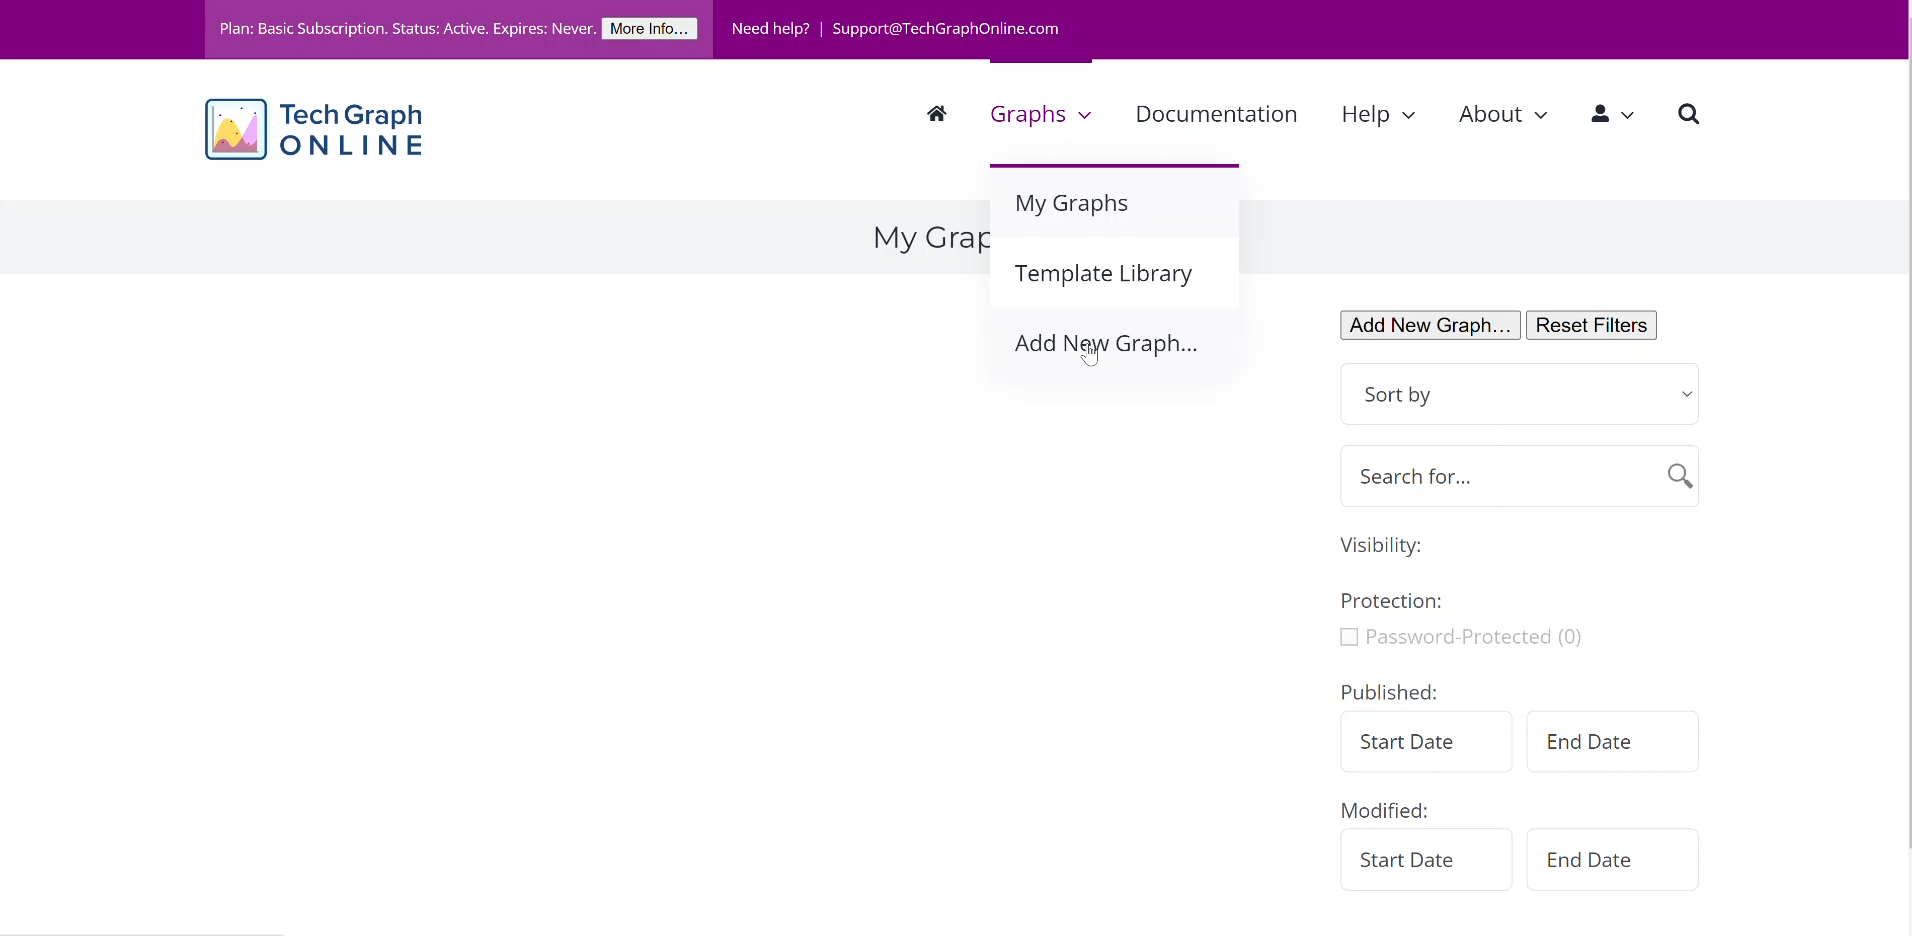Click the Modified End Date field
1912x936 pixels.
coord(1612,860)
